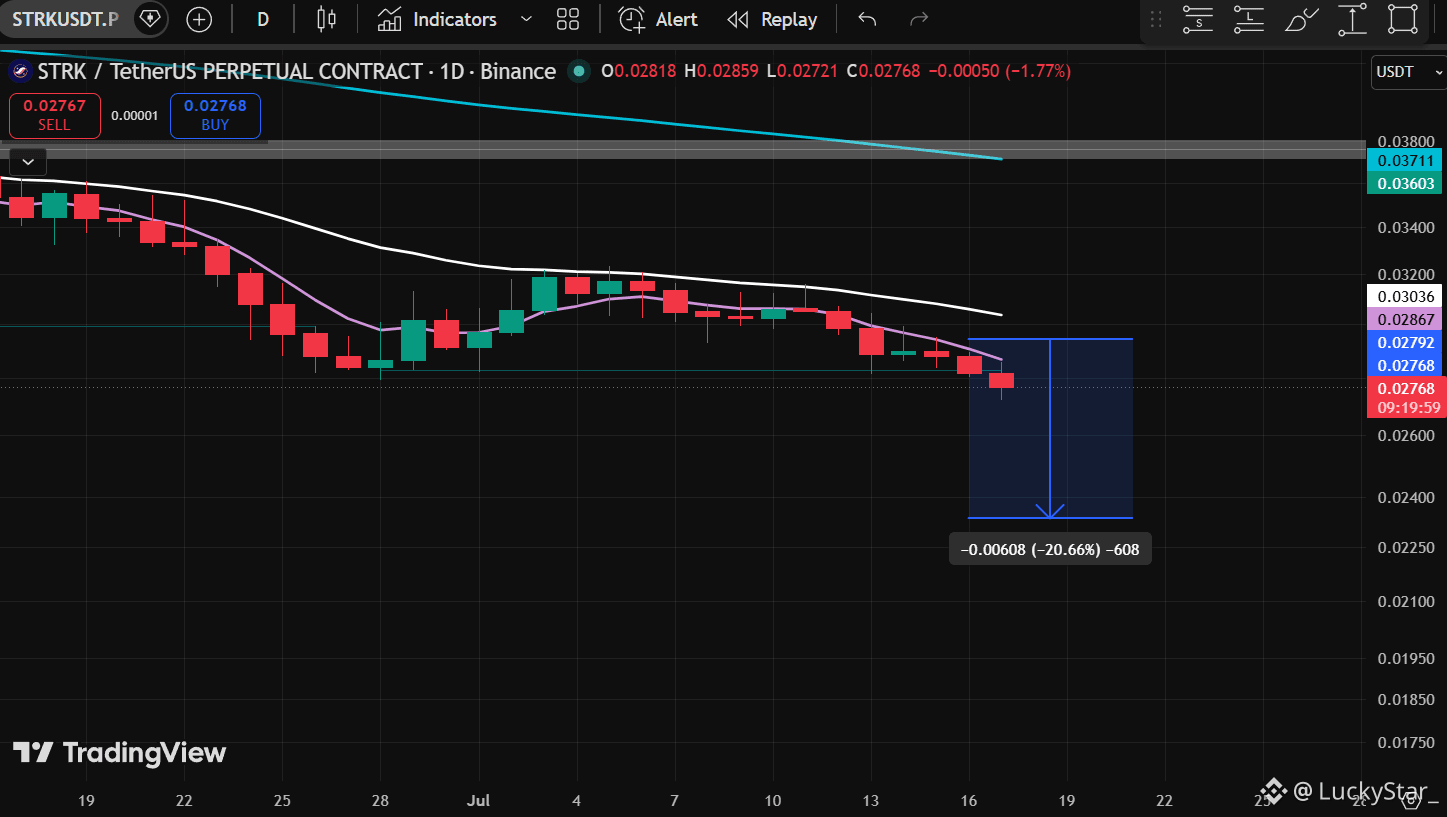Click the 0.03036 white price label
This screenshot has width=1447, height=817.
1406,296
